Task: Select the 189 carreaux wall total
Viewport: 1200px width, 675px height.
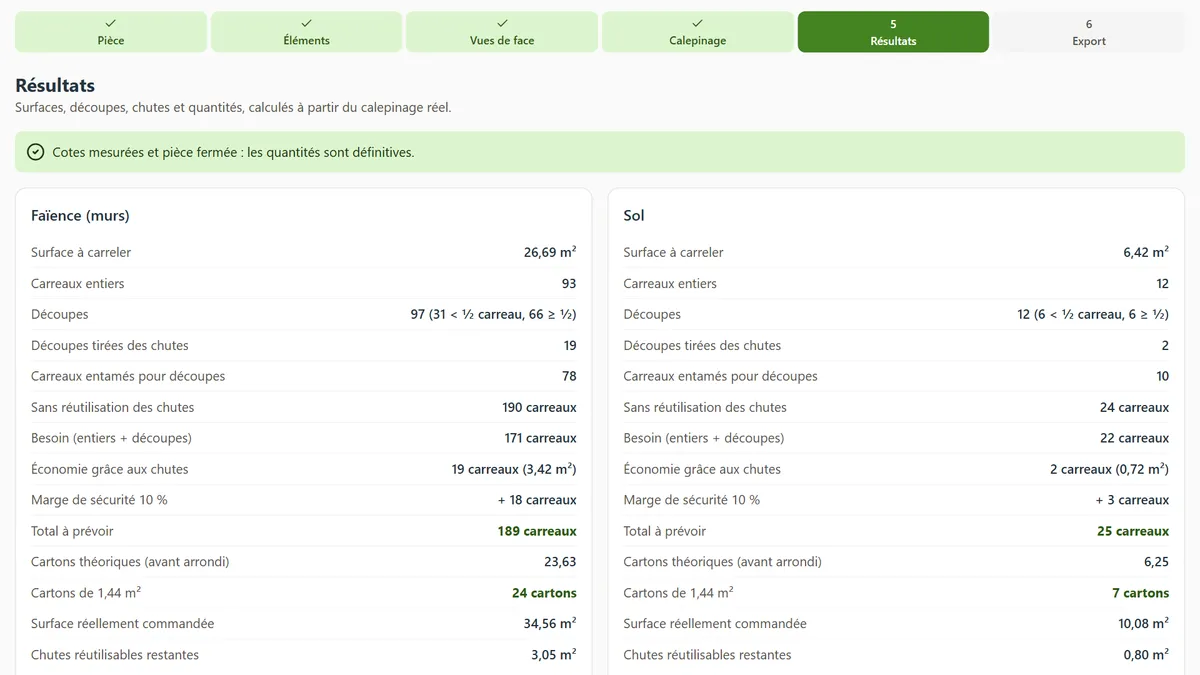Action: pos(537,531)
